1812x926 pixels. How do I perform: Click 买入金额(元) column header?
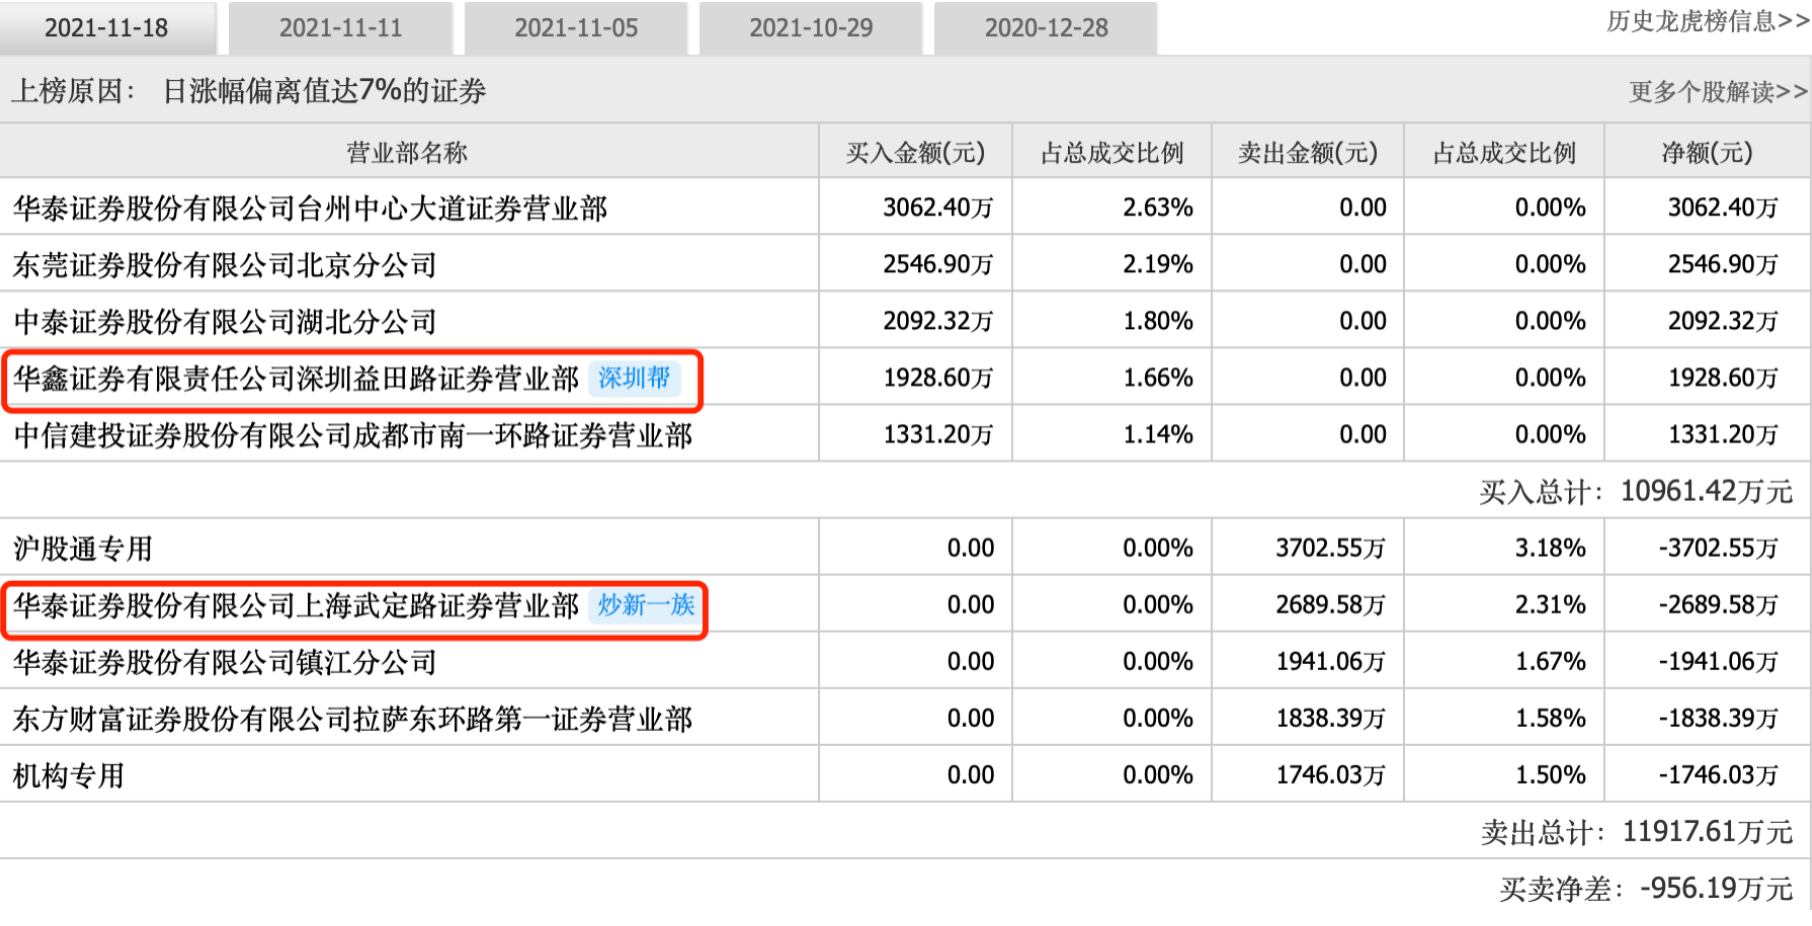pyautogui.click(x=915, y=153)
